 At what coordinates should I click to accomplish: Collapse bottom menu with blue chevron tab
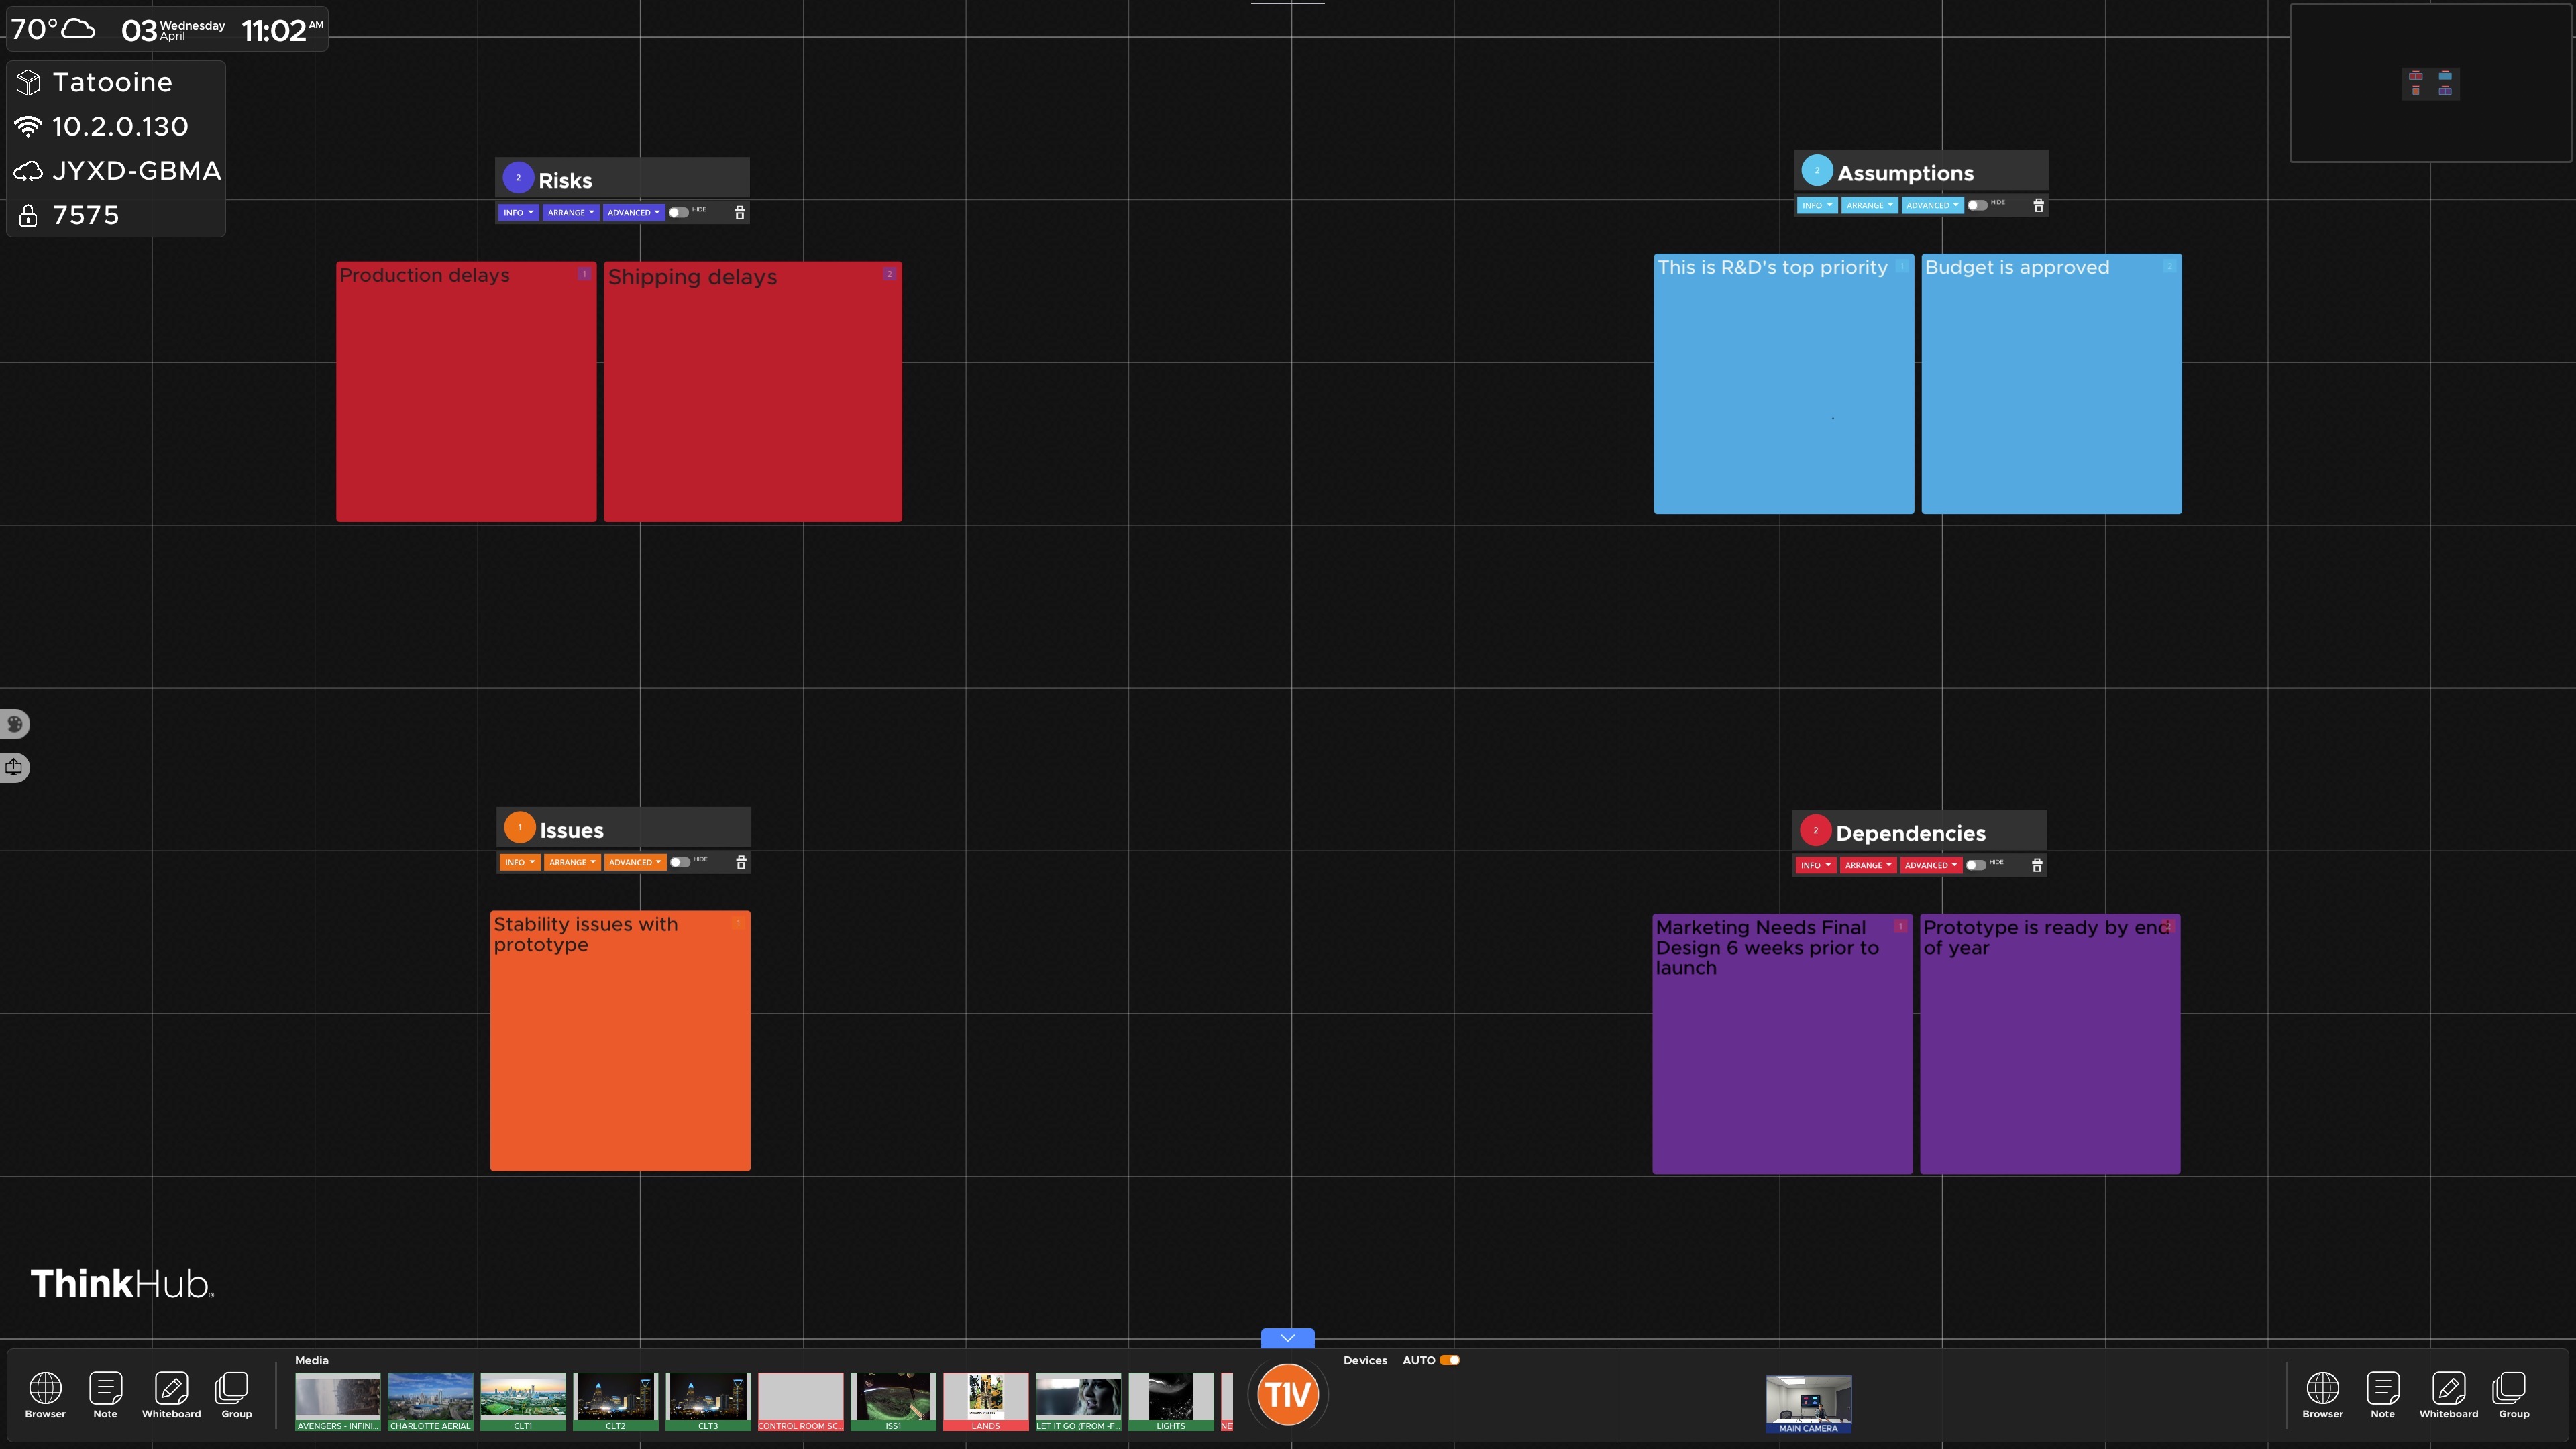[1287, 1338]
